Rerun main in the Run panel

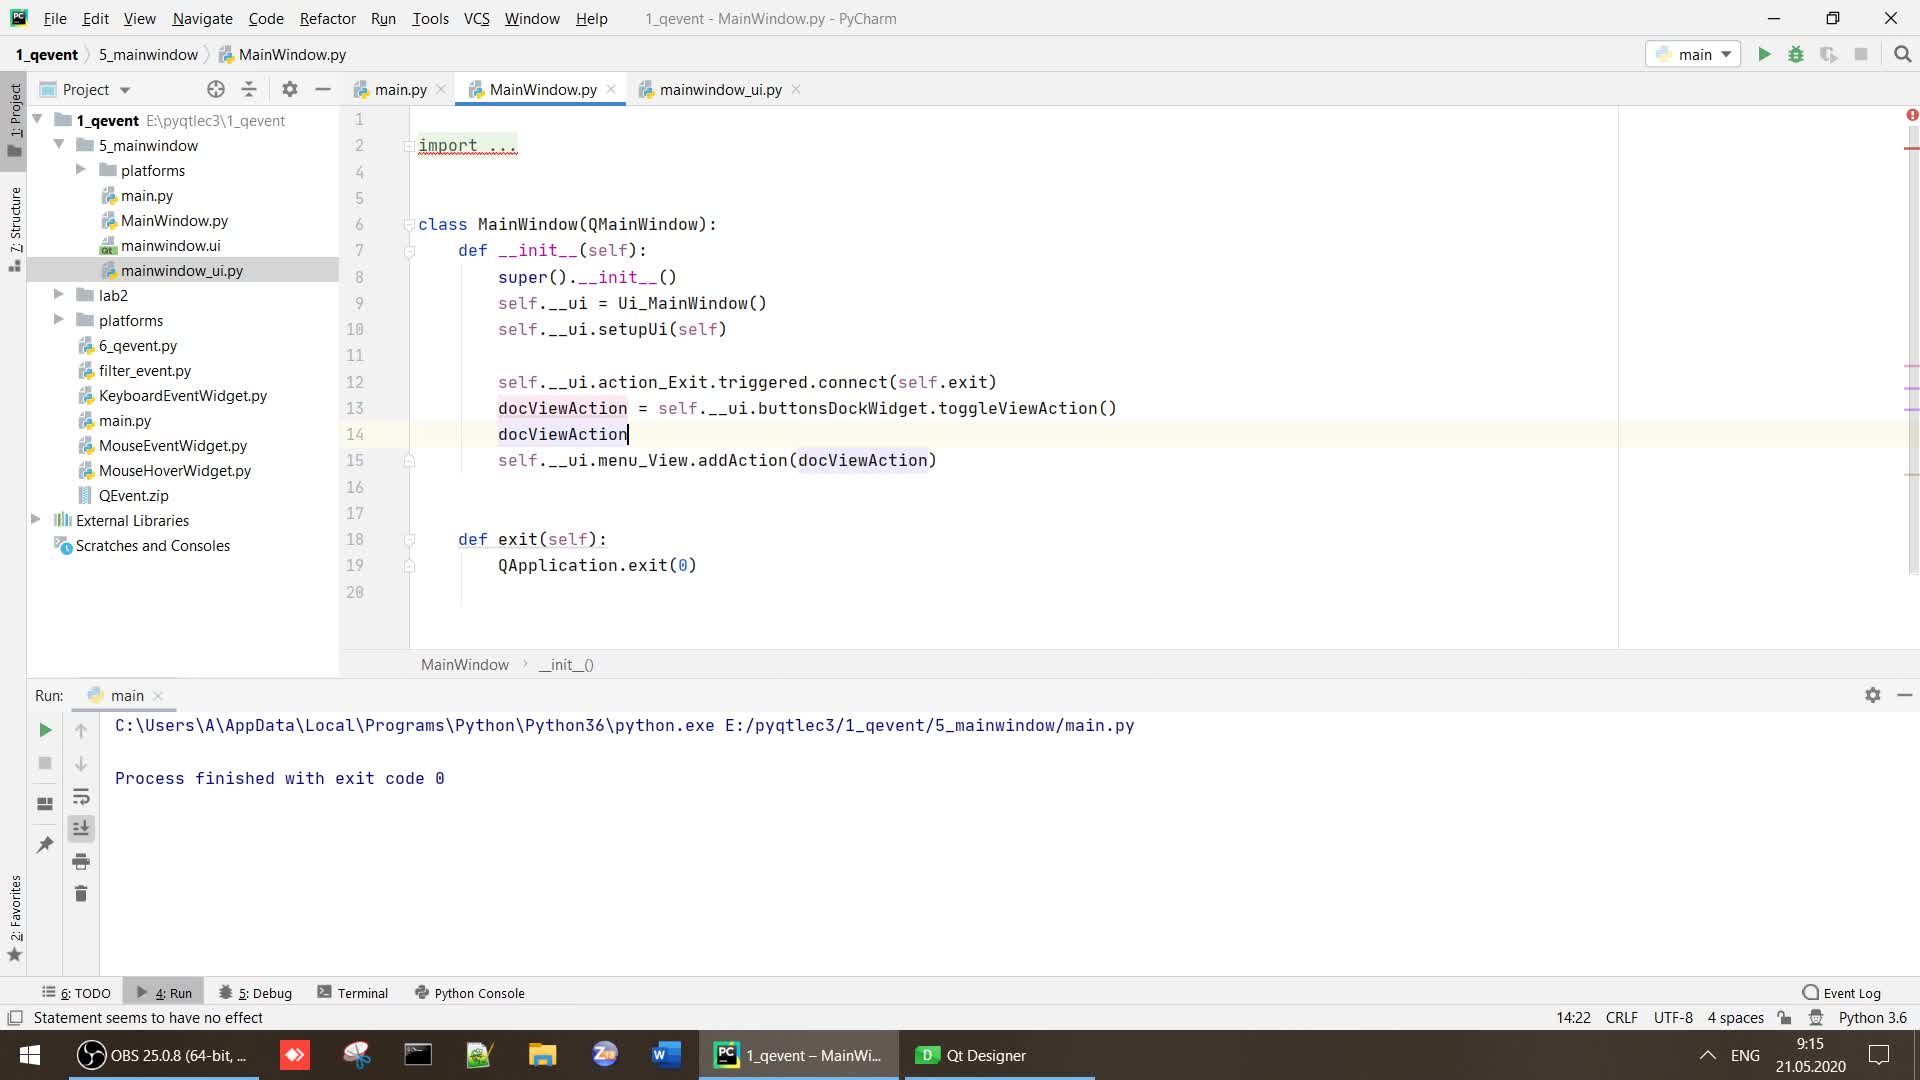[45, 731]
